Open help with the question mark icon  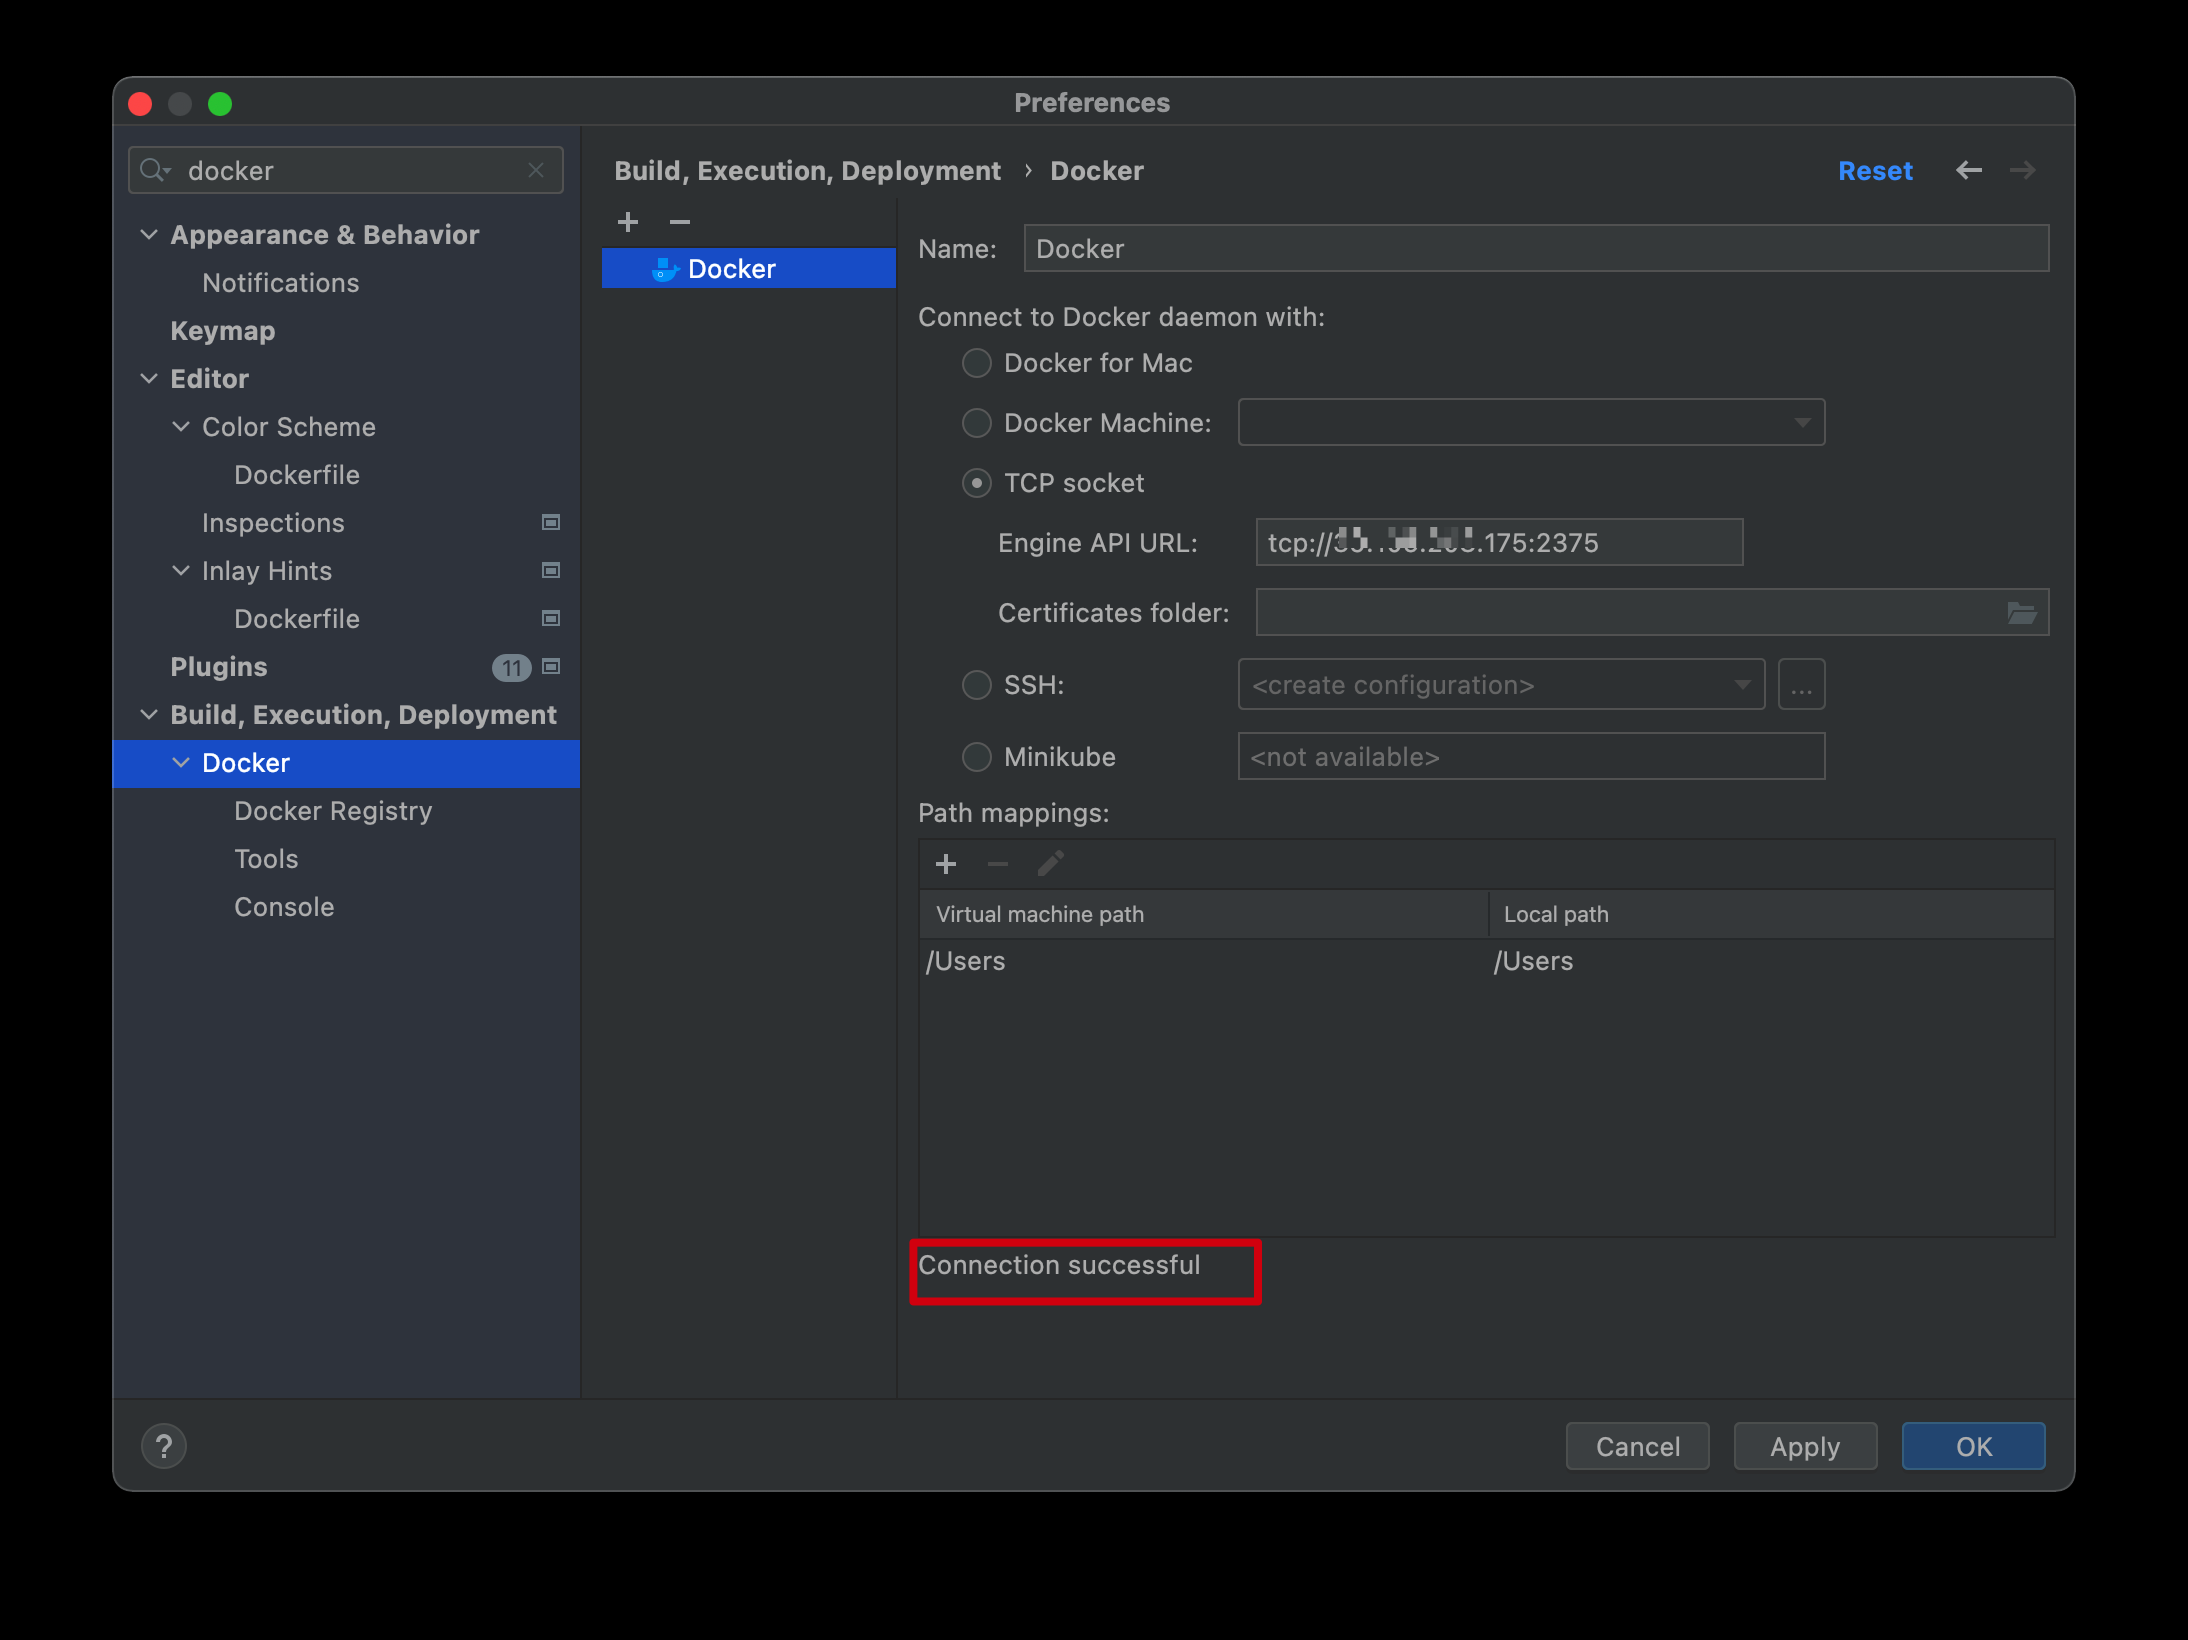(x=164, y=1446)
